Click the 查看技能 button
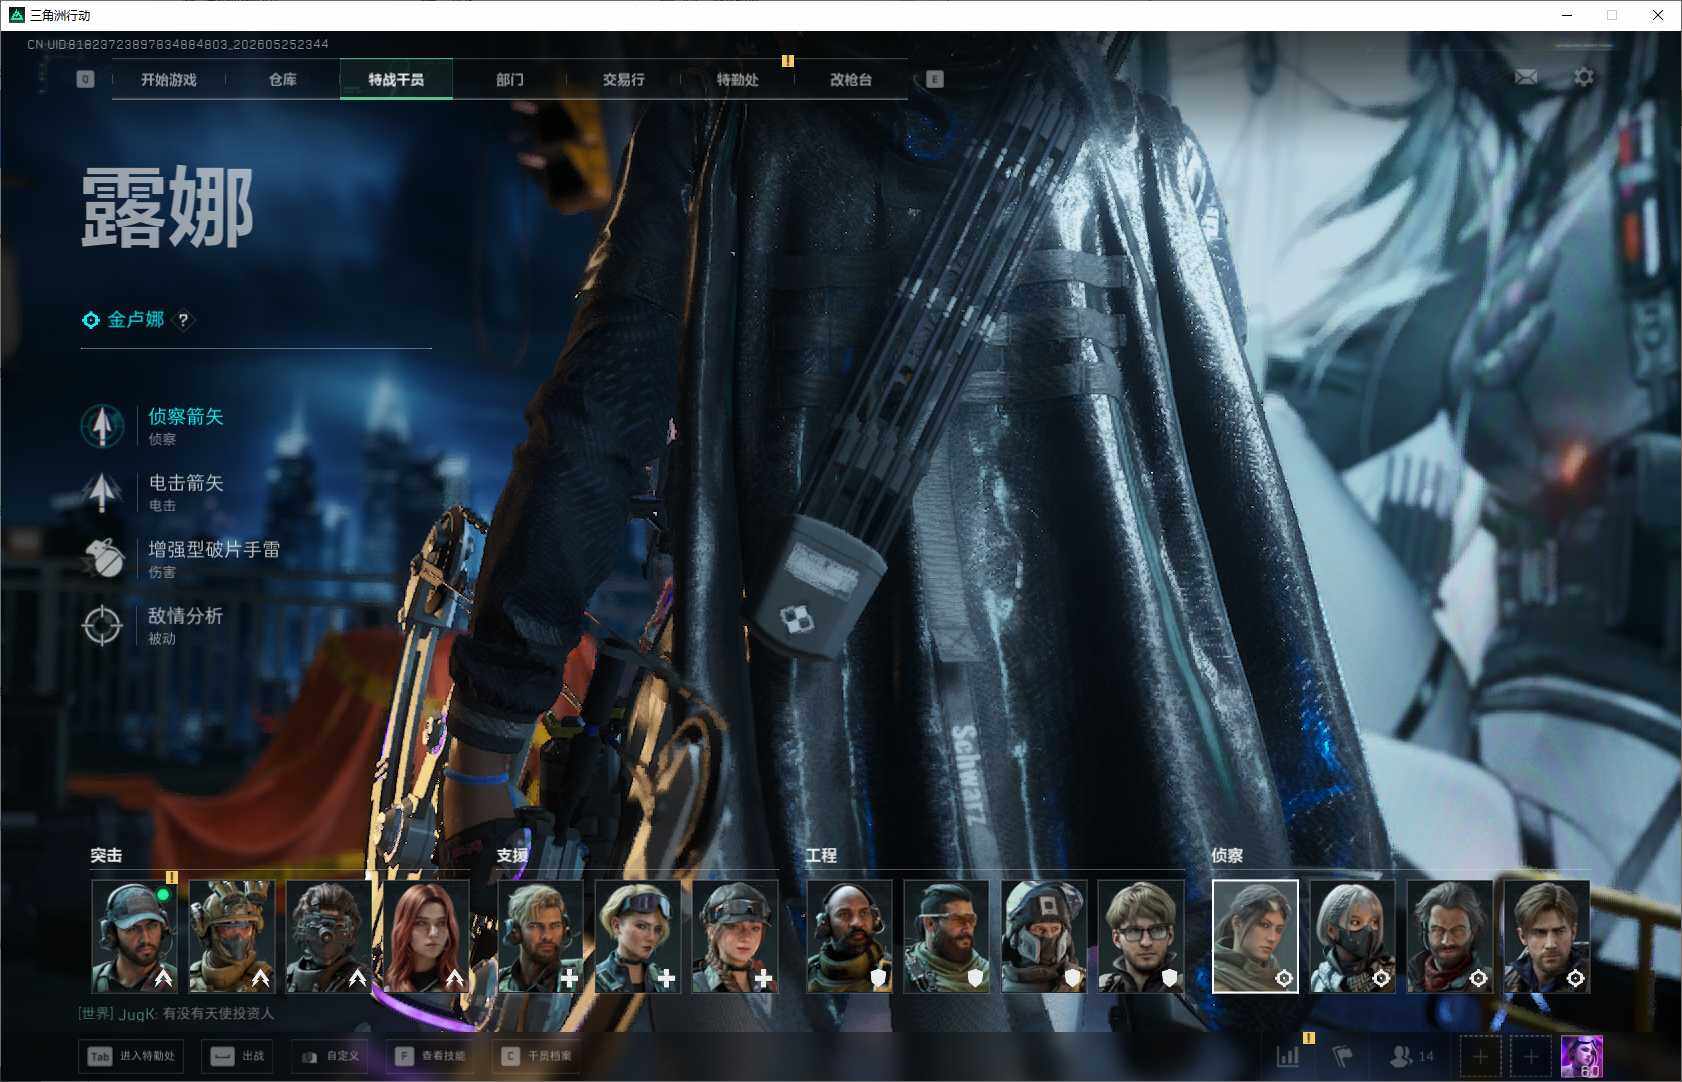1682x1082 pixels. [x=430, y=1056]
